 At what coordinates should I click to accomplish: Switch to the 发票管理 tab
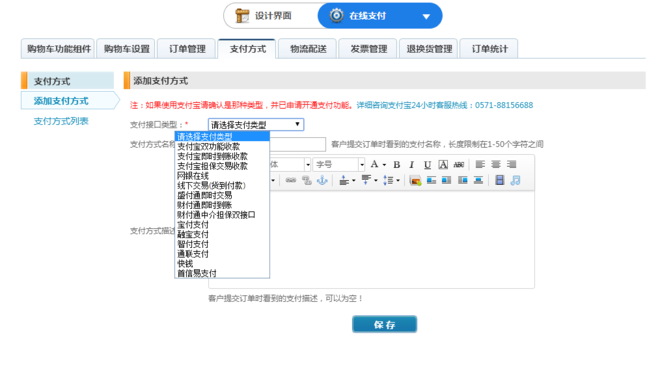[x=369, y=49]
